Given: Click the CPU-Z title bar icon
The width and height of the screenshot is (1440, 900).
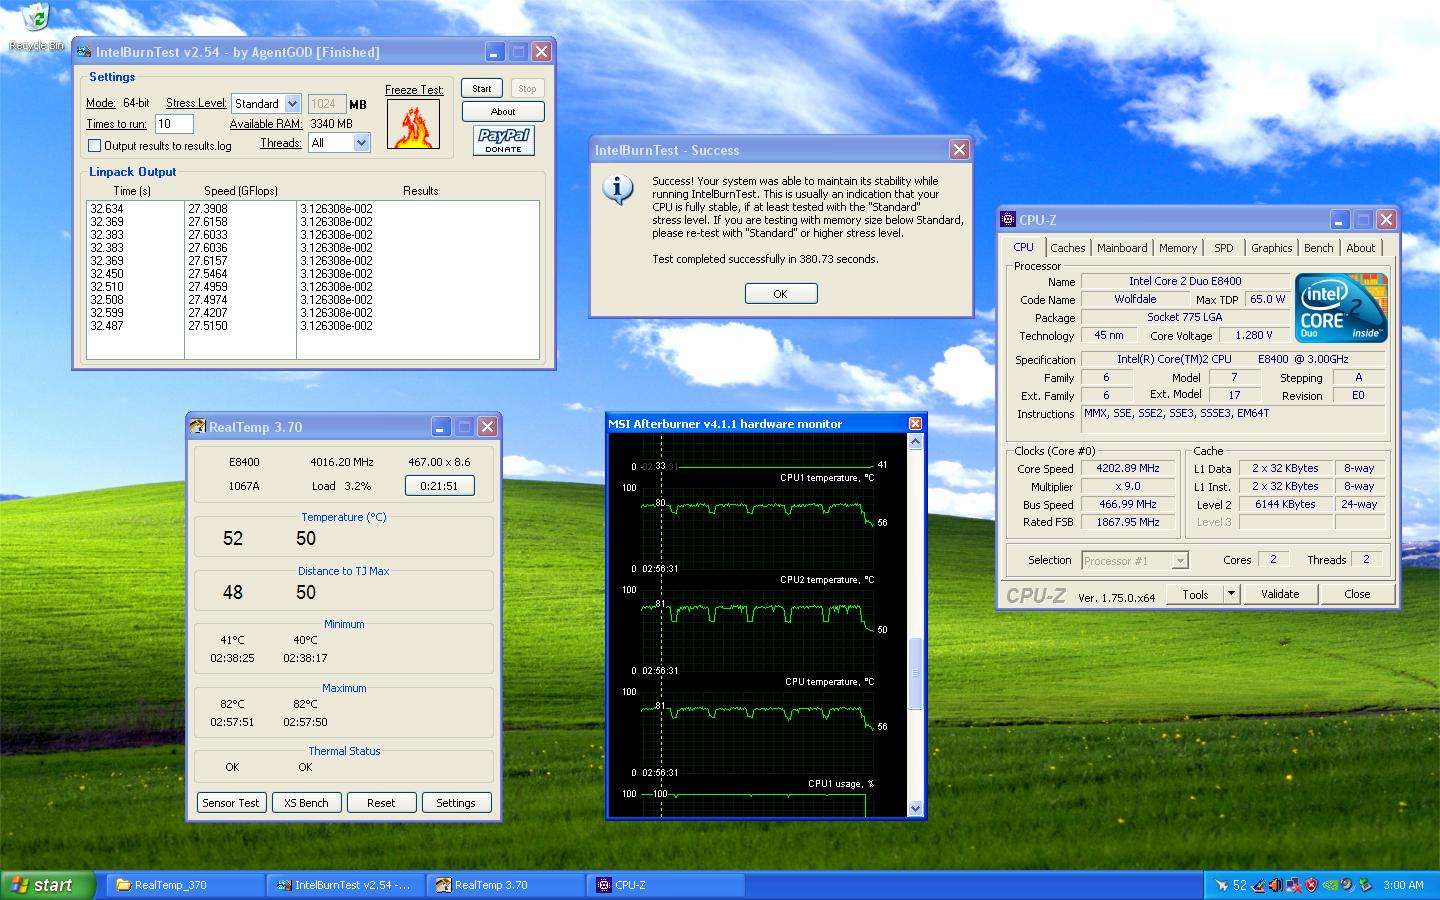Looking at the screenshot, I should (x=1008, y=219).
